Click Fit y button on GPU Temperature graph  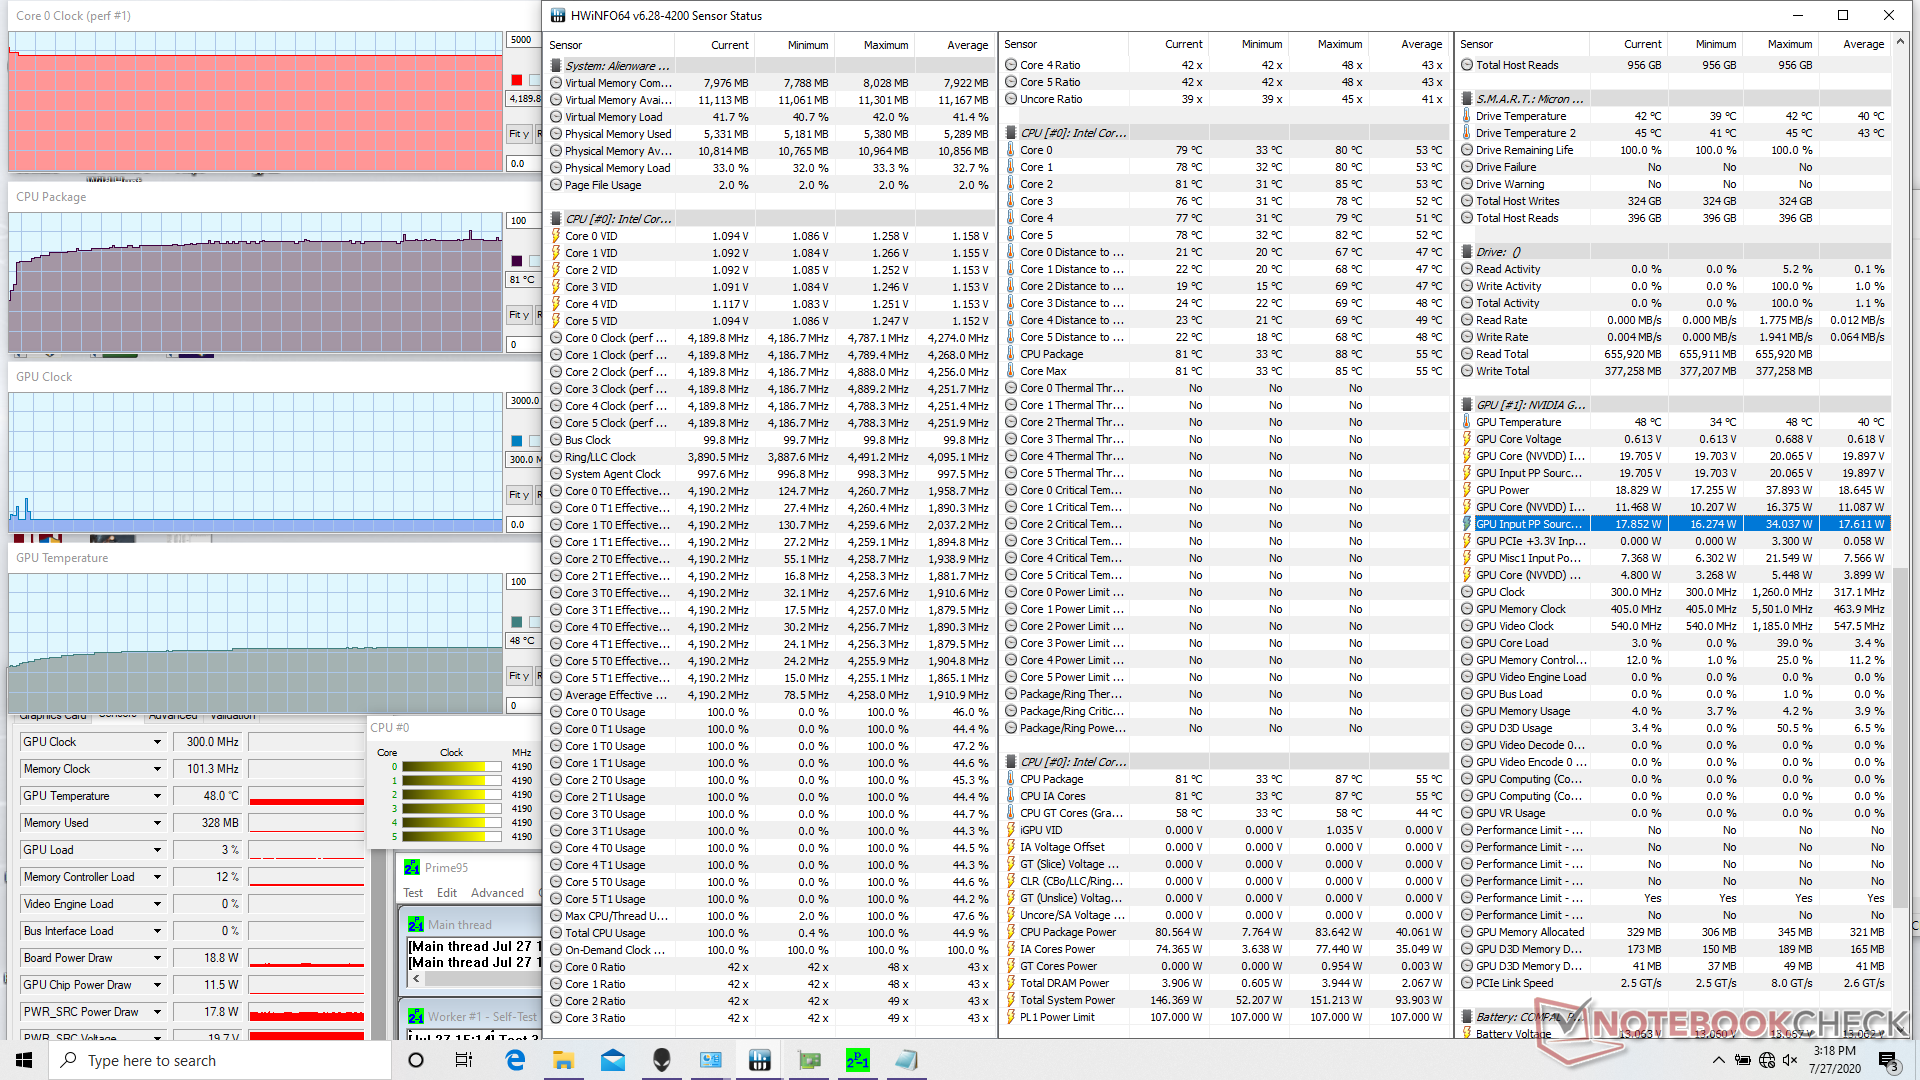tap(518, 676)
